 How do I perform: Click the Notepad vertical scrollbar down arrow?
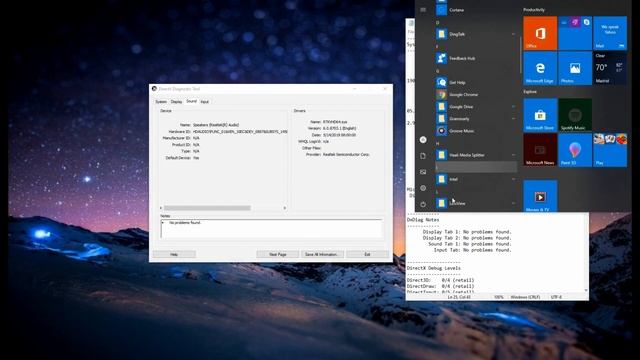(x=586, y=291)
